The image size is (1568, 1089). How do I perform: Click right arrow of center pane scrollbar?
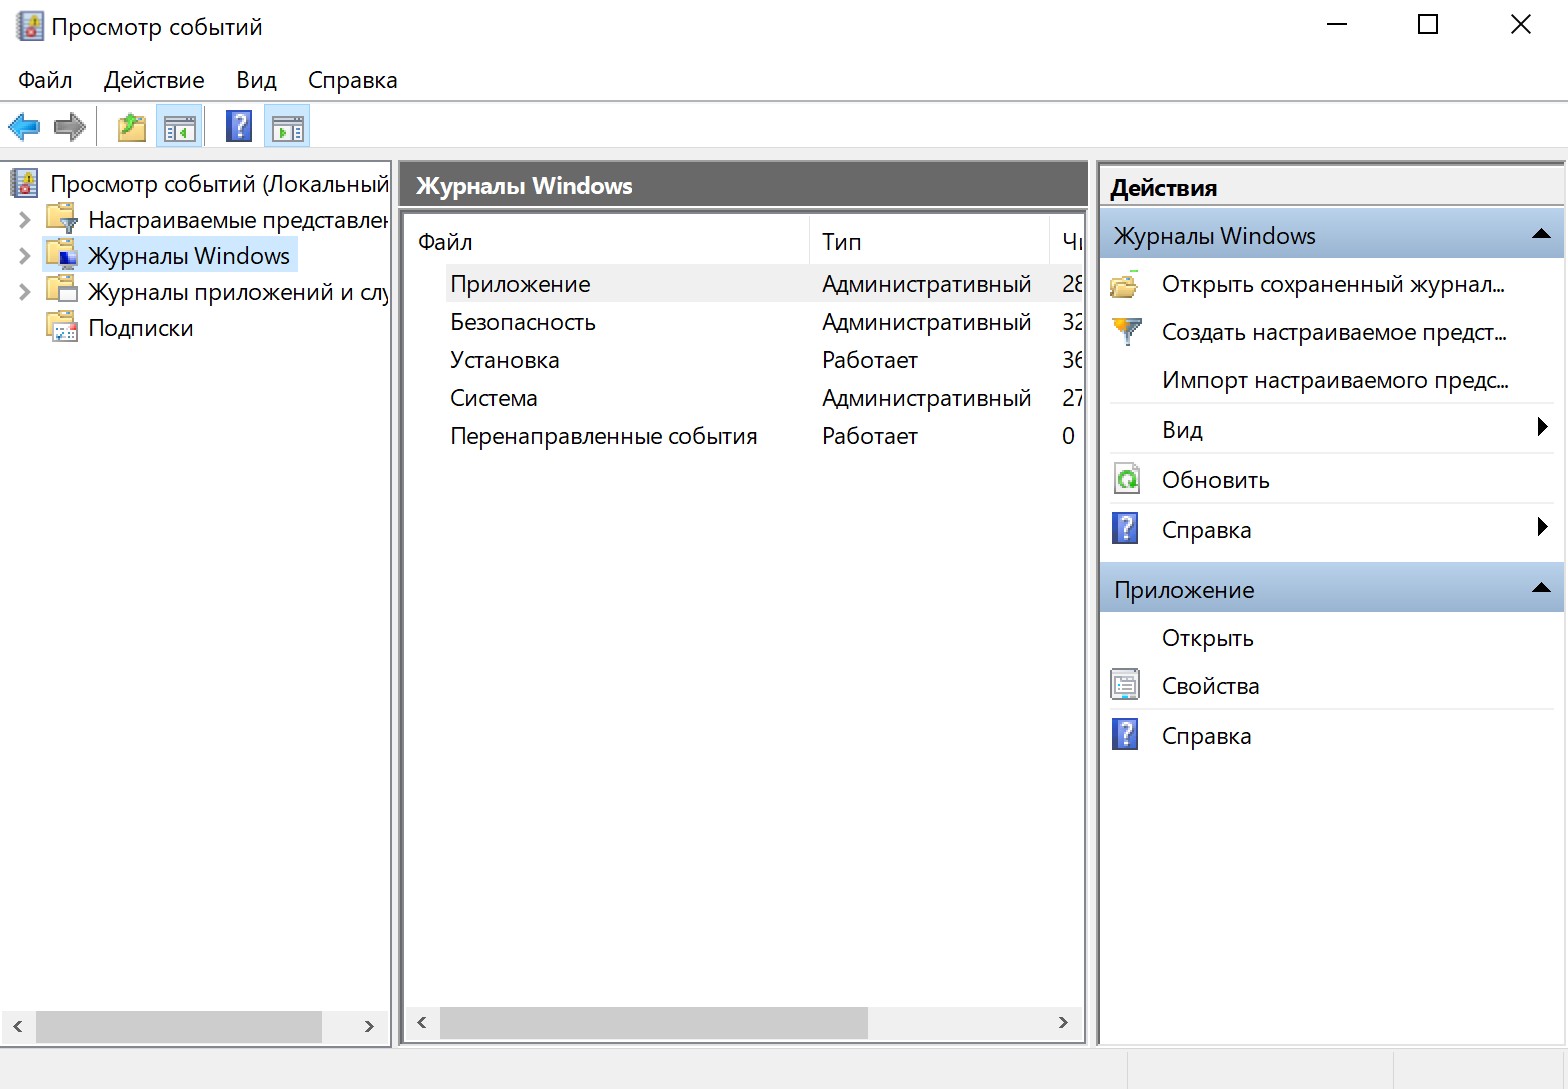(1063, 1022)
